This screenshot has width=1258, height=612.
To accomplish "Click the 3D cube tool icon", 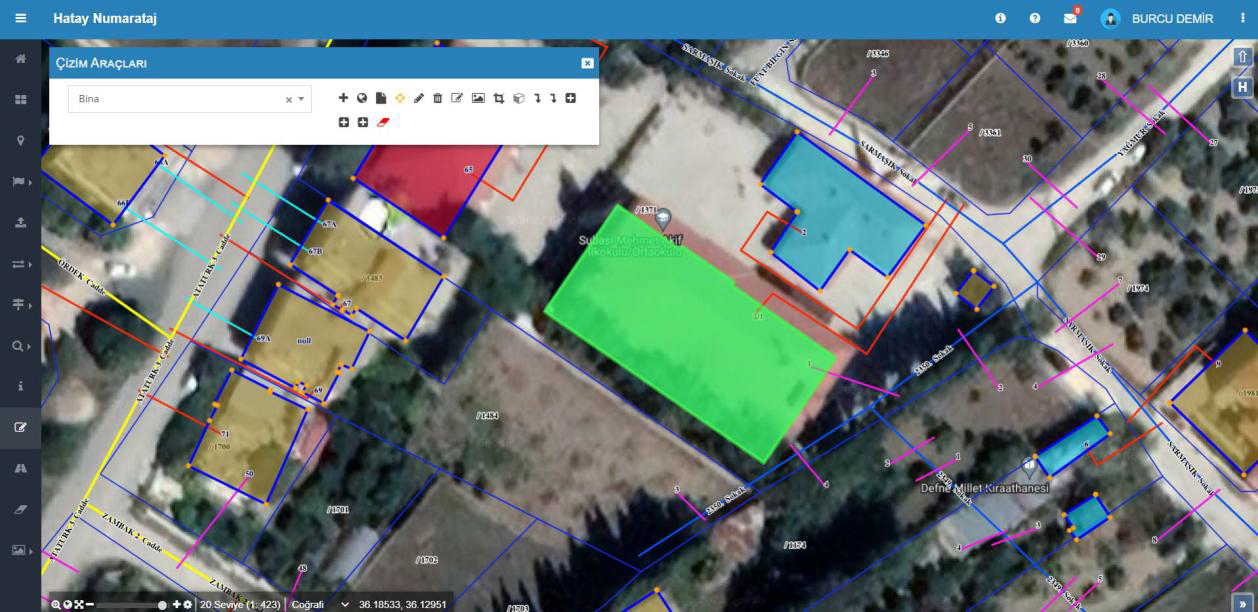I will (518, 98).
